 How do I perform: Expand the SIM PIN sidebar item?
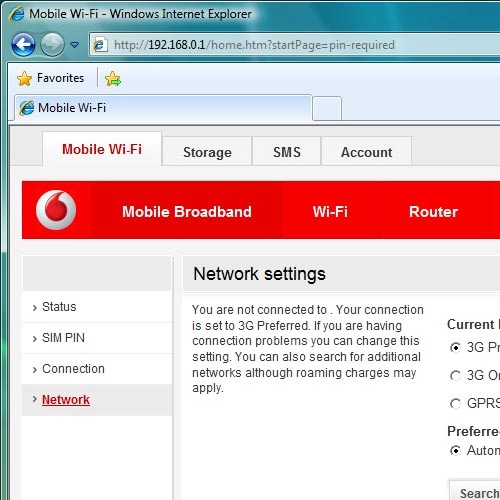coord(97,338)
